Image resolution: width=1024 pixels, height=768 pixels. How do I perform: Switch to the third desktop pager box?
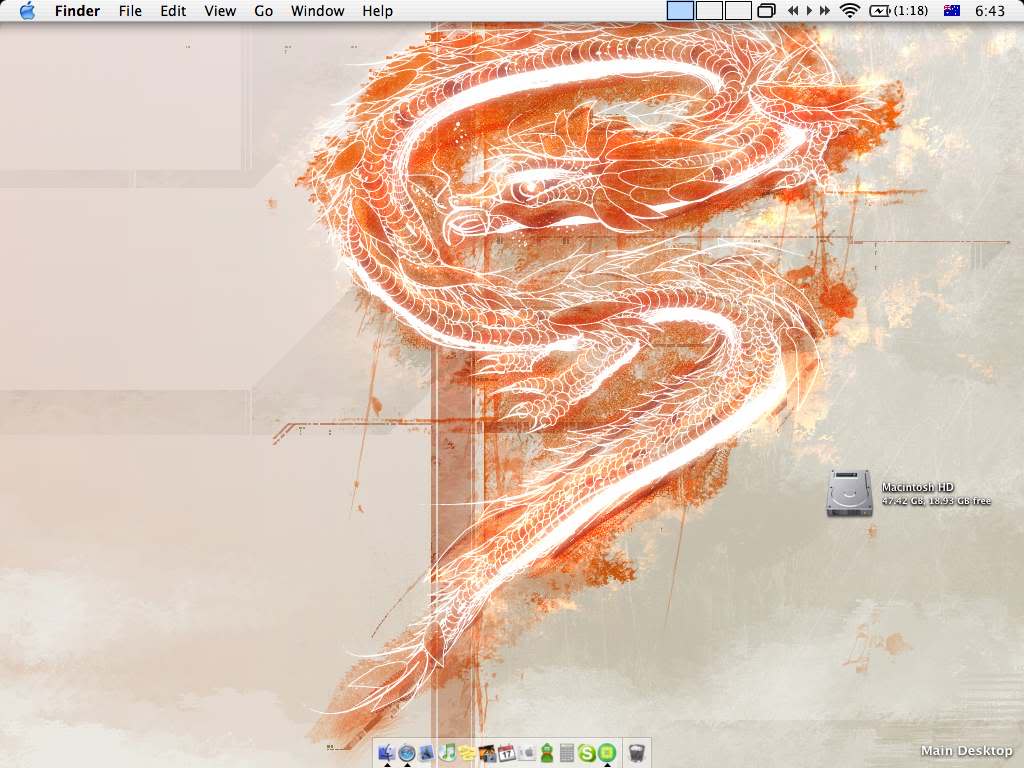[x=738, y=10]
